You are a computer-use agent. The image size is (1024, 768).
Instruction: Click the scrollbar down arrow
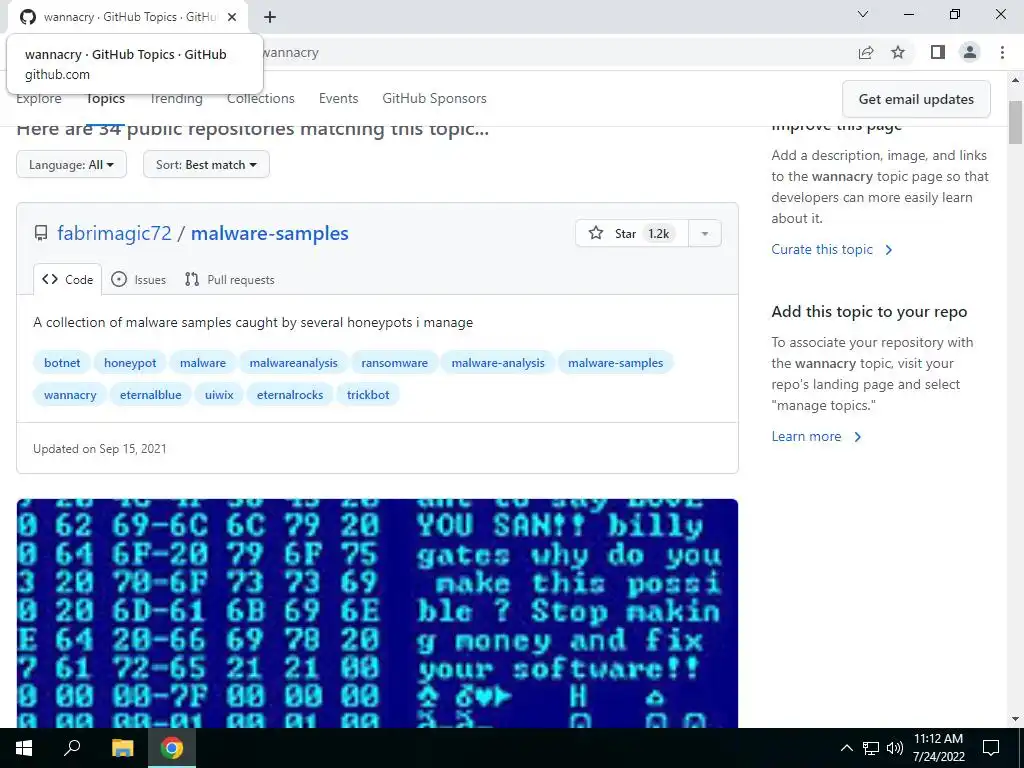1016,719
